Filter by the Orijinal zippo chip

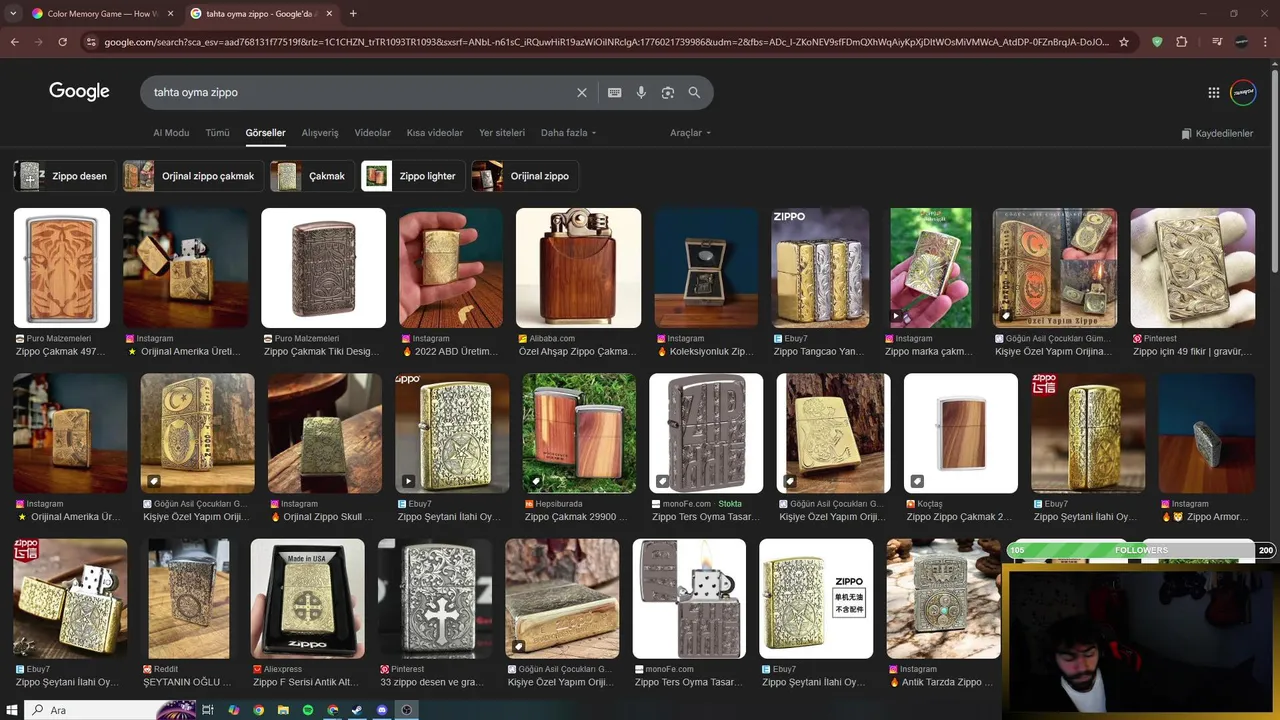pyautogui.click(x=524, y=176)
